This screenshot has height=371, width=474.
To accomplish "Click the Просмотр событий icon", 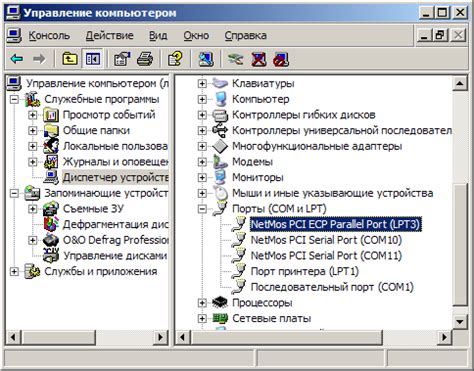I will pyautogui.click(x=51, y=115).
